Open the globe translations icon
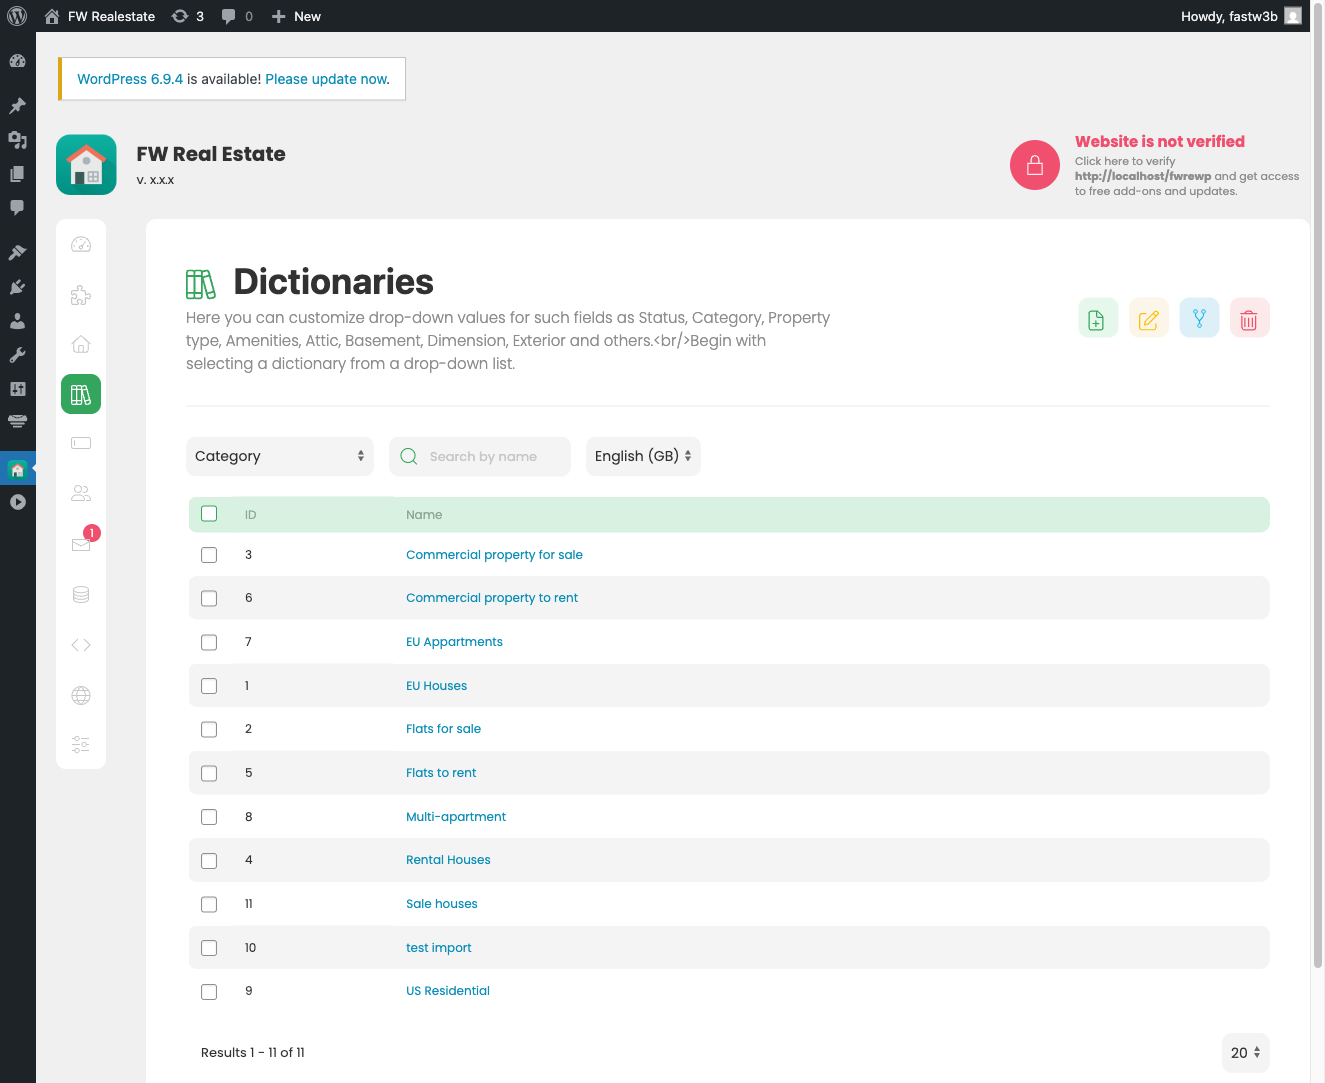This screenshot has width=1325, height=1083. [x=80, y=694]
